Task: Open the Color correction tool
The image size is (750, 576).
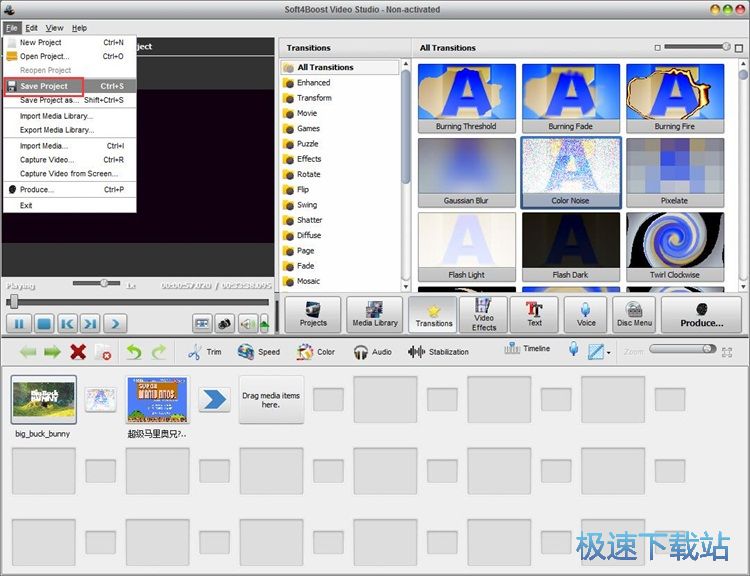Action: (315, 352)
